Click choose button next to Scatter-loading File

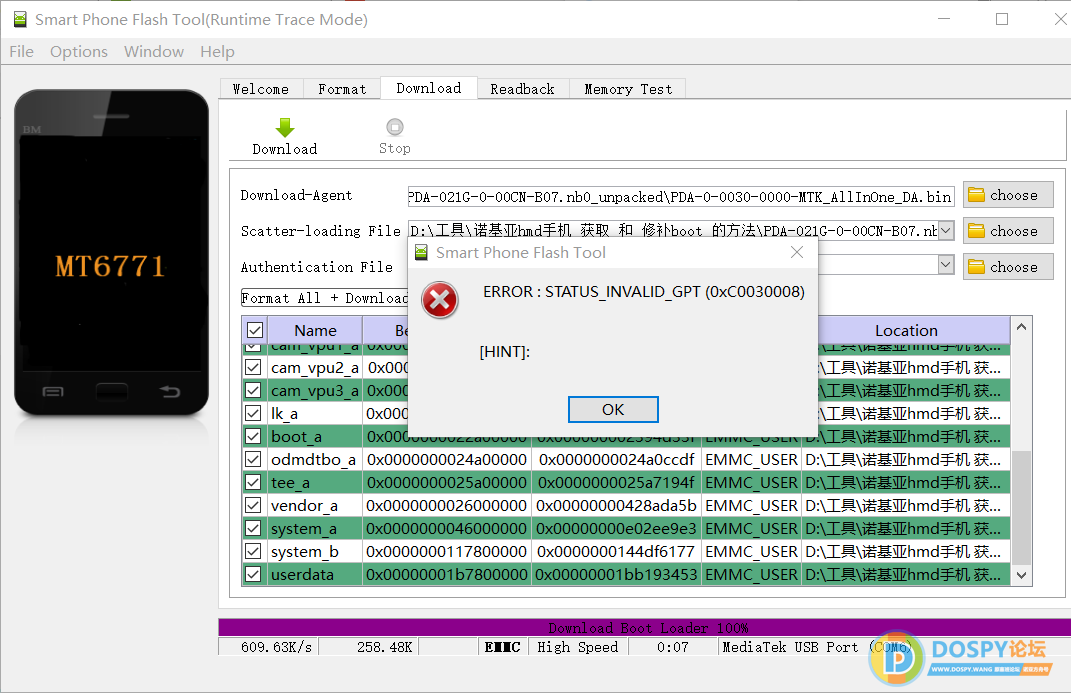coord(1008,231)
